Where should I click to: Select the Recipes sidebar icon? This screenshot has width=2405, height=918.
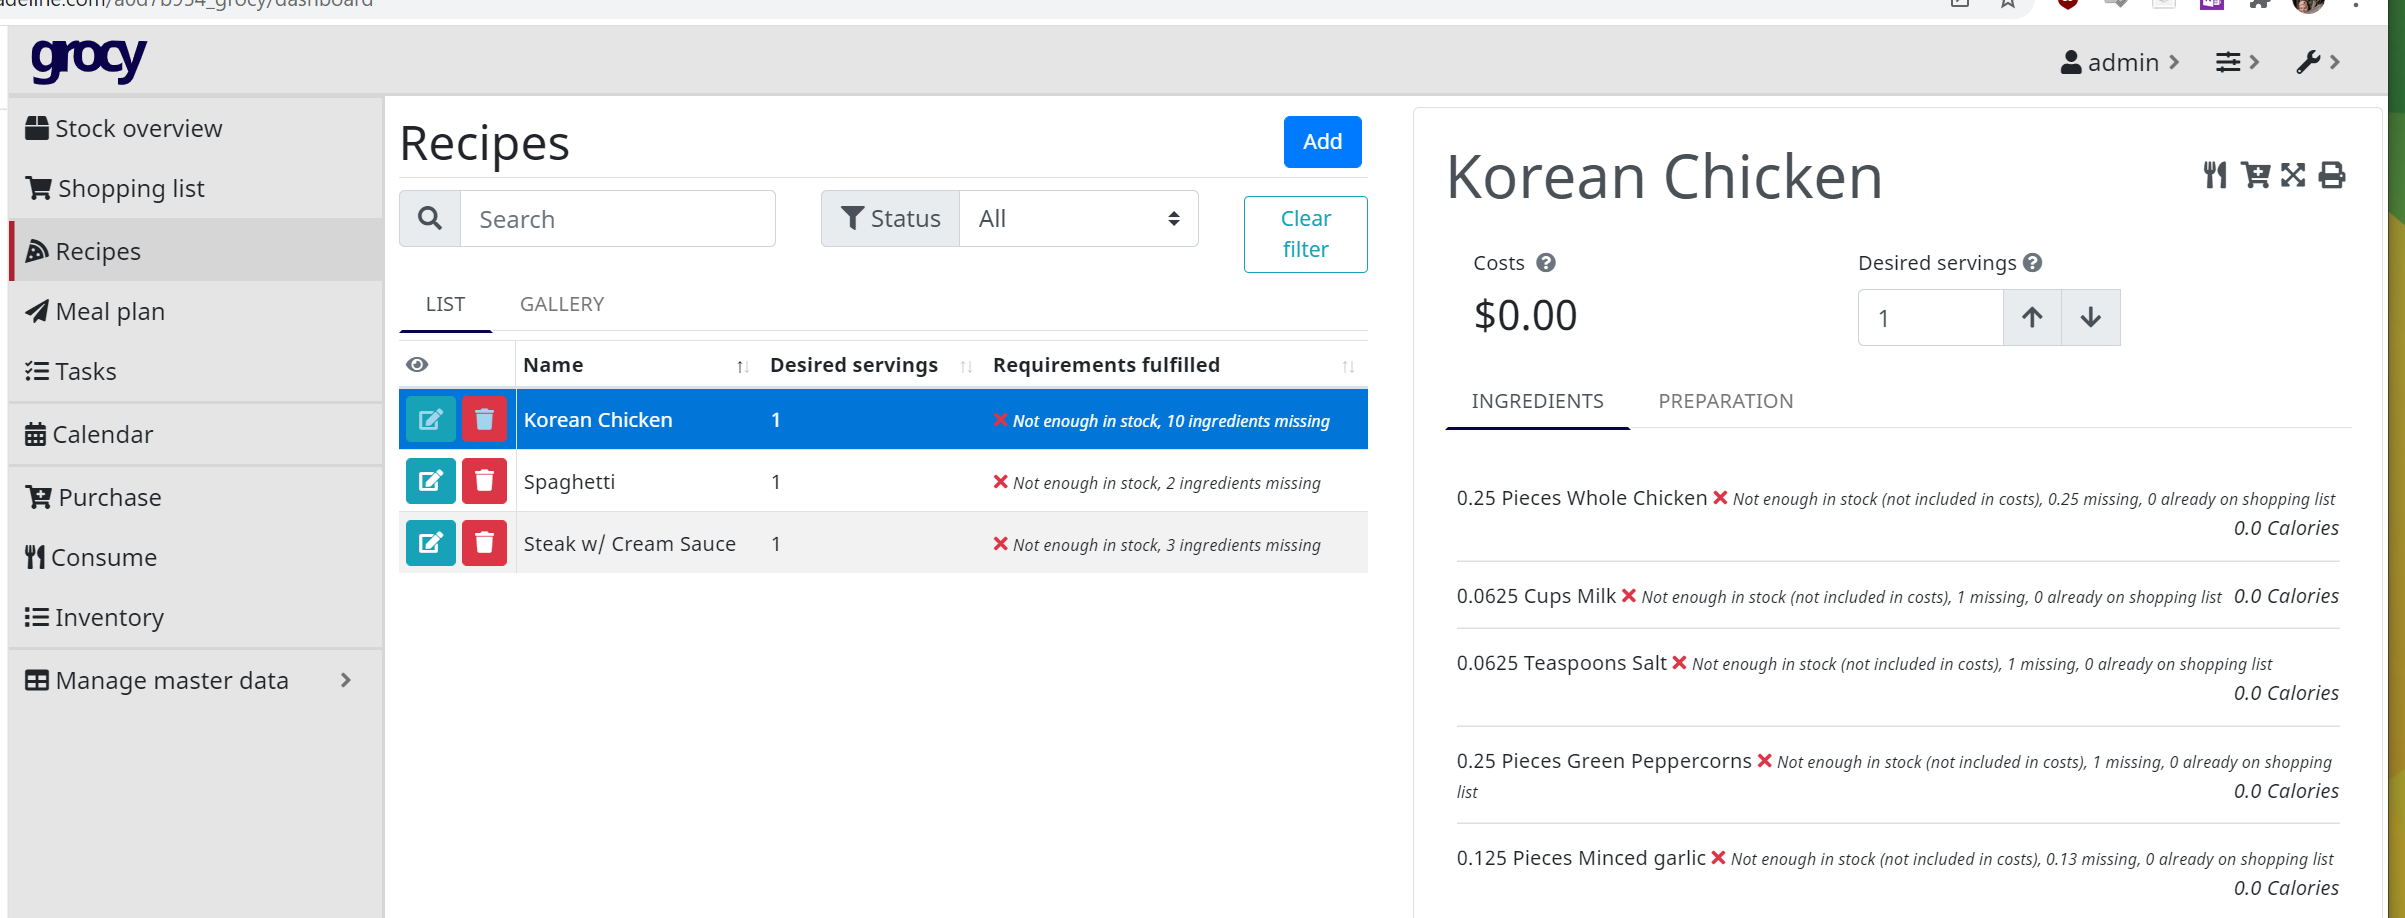tap(37, 250)
